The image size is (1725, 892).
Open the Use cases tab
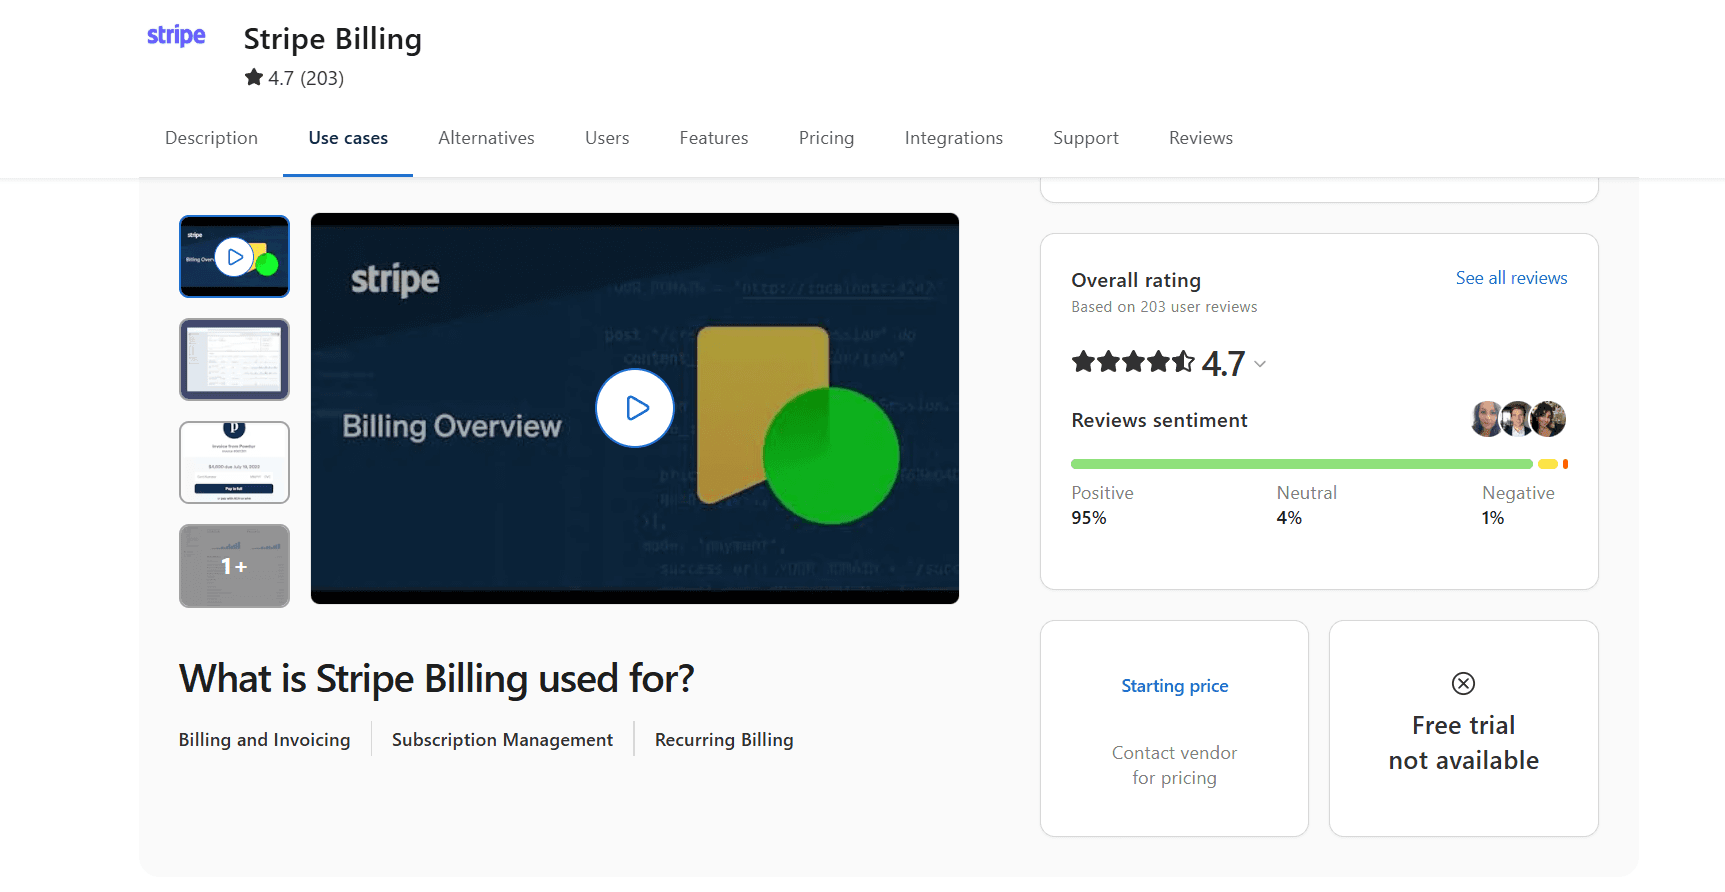click(x=348, y=138)
